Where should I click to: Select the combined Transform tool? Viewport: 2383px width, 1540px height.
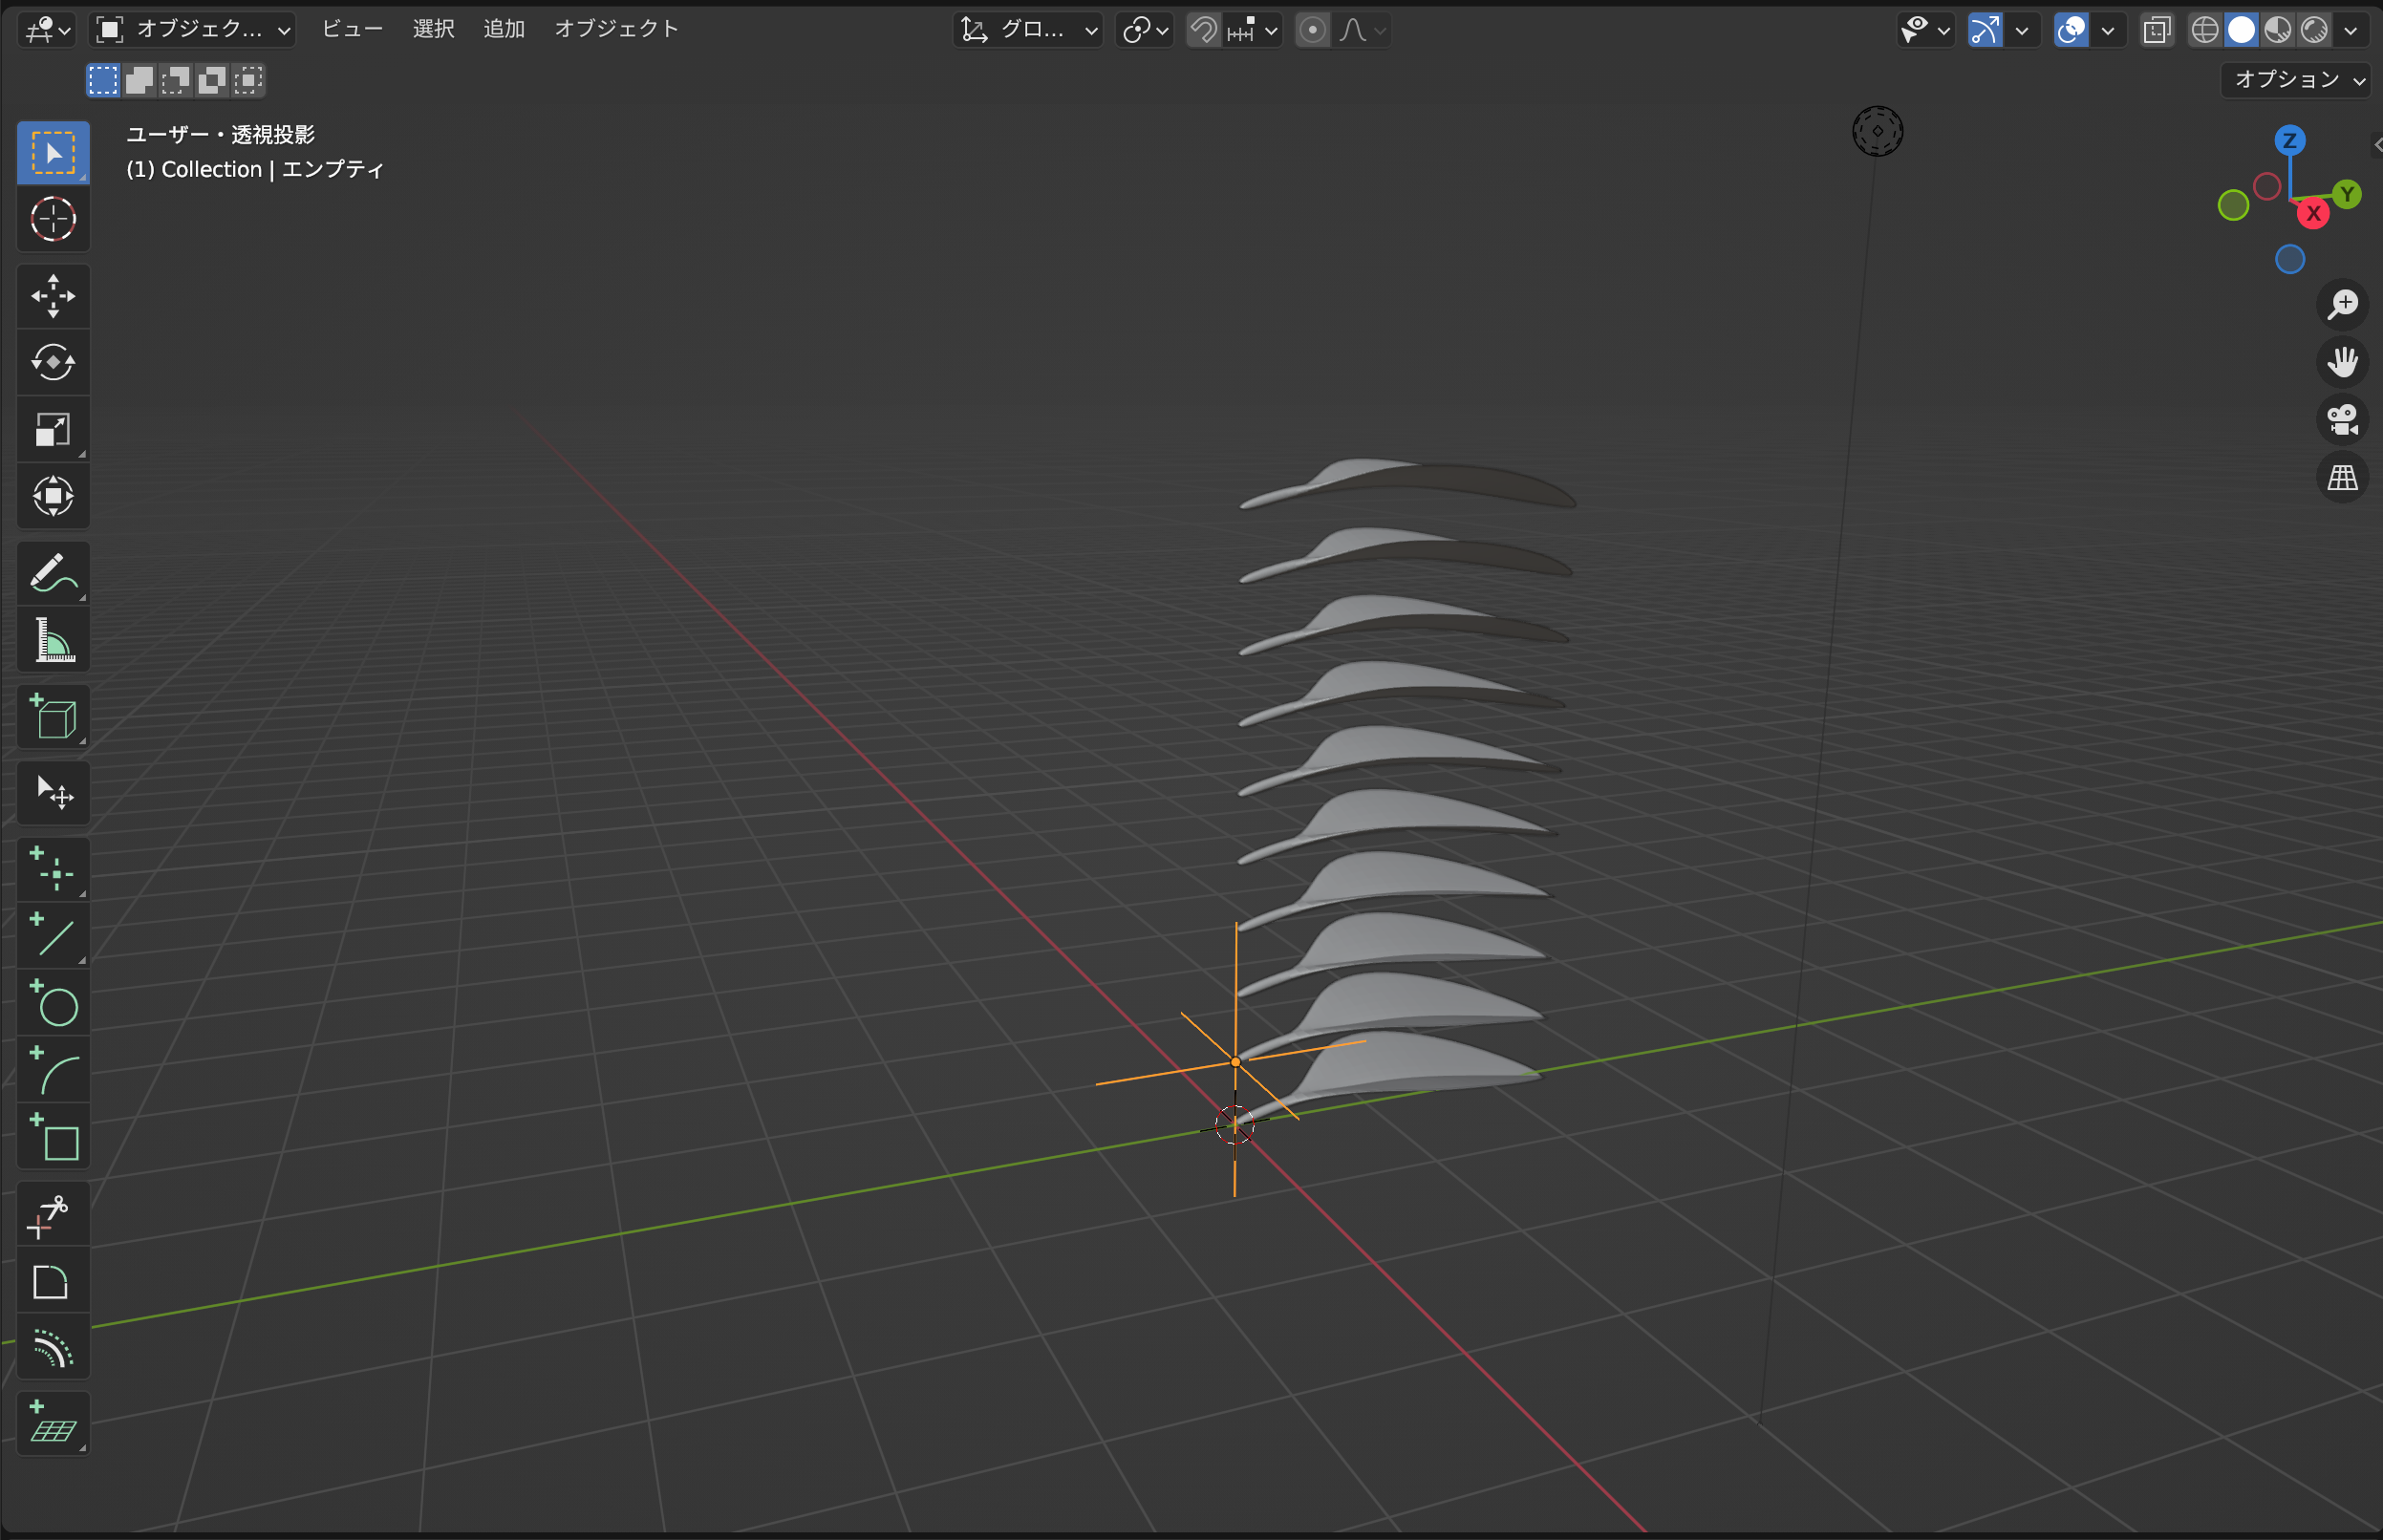point(53,496)
